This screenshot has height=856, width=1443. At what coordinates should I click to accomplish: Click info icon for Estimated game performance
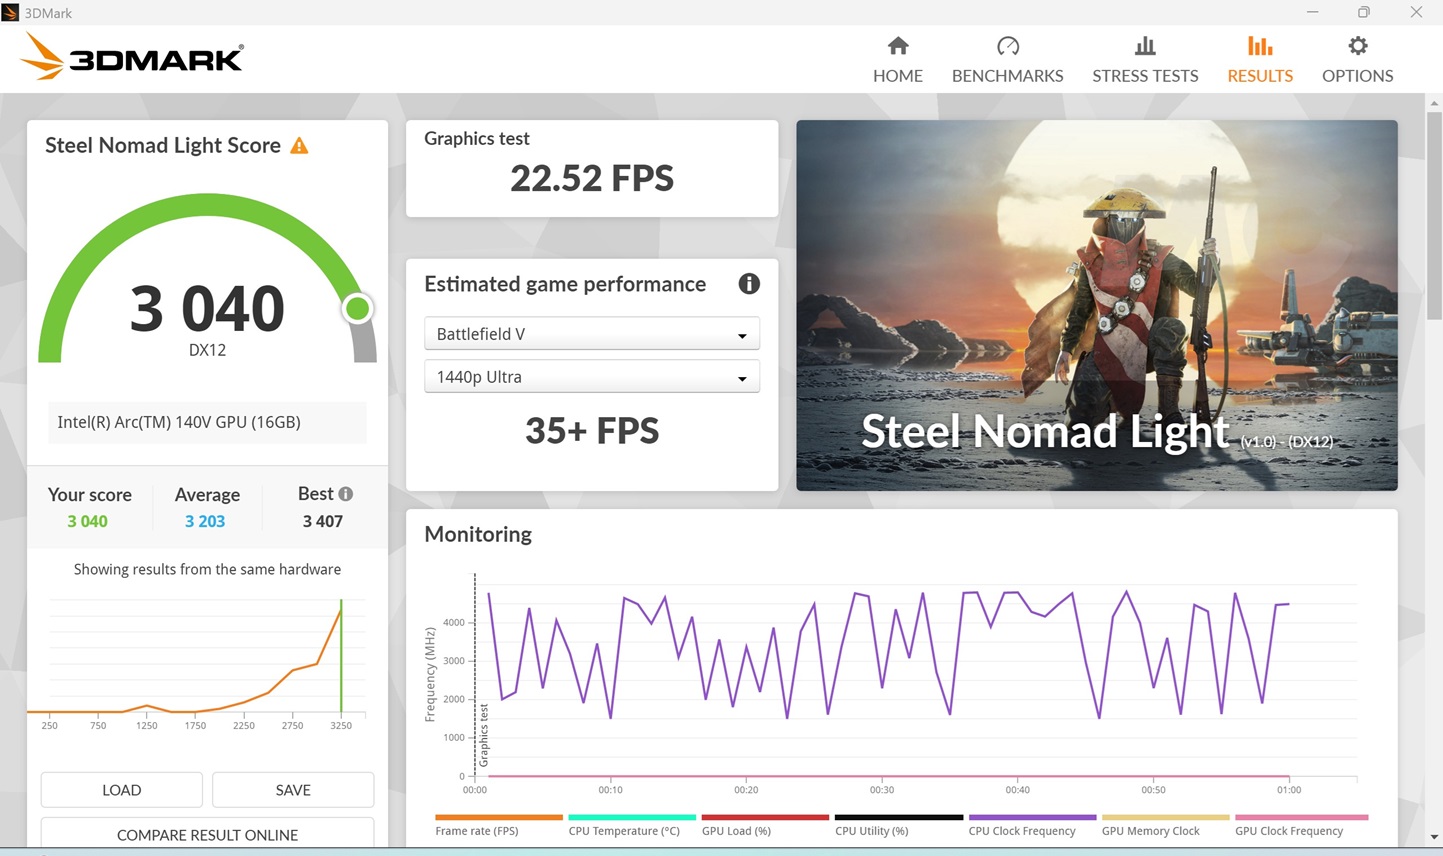pos(748,284)
